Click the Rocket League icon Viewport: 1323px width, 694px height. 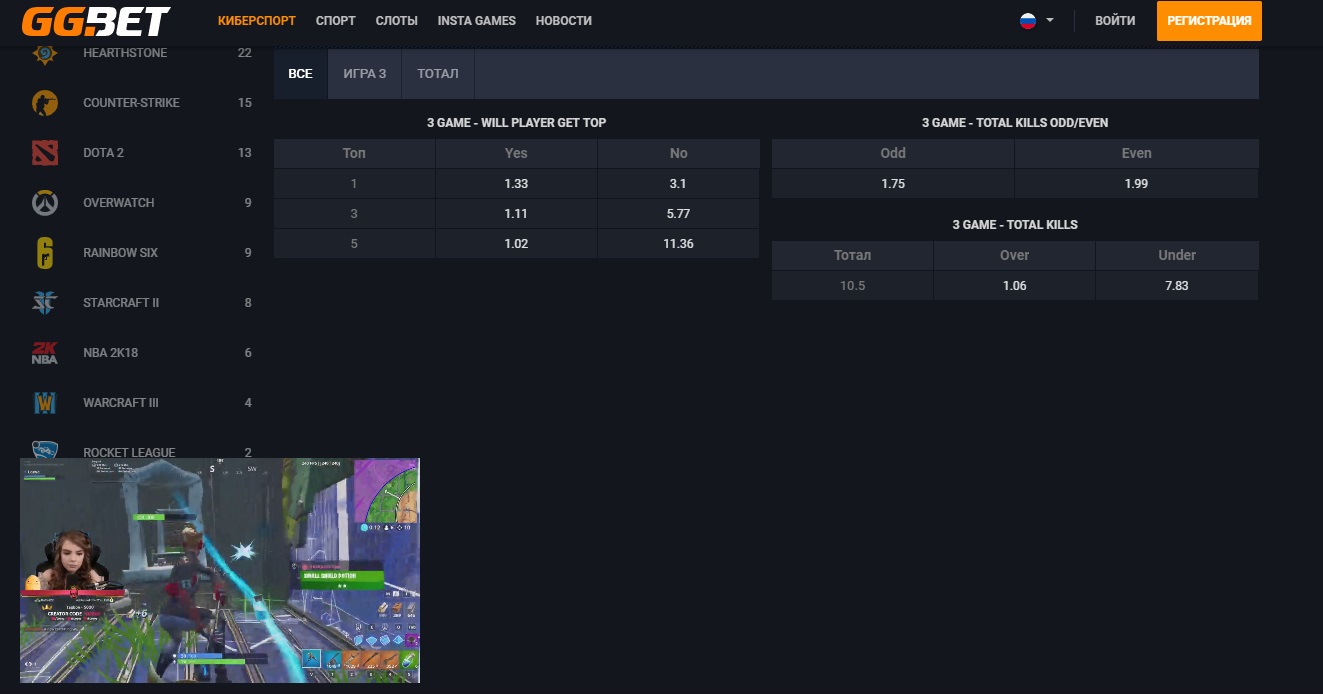point(44,450)
